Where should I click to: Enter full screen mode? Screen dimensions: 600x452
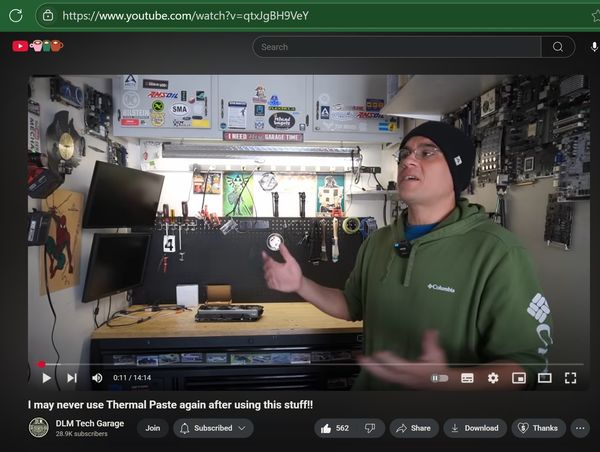[x=571, y=378]
